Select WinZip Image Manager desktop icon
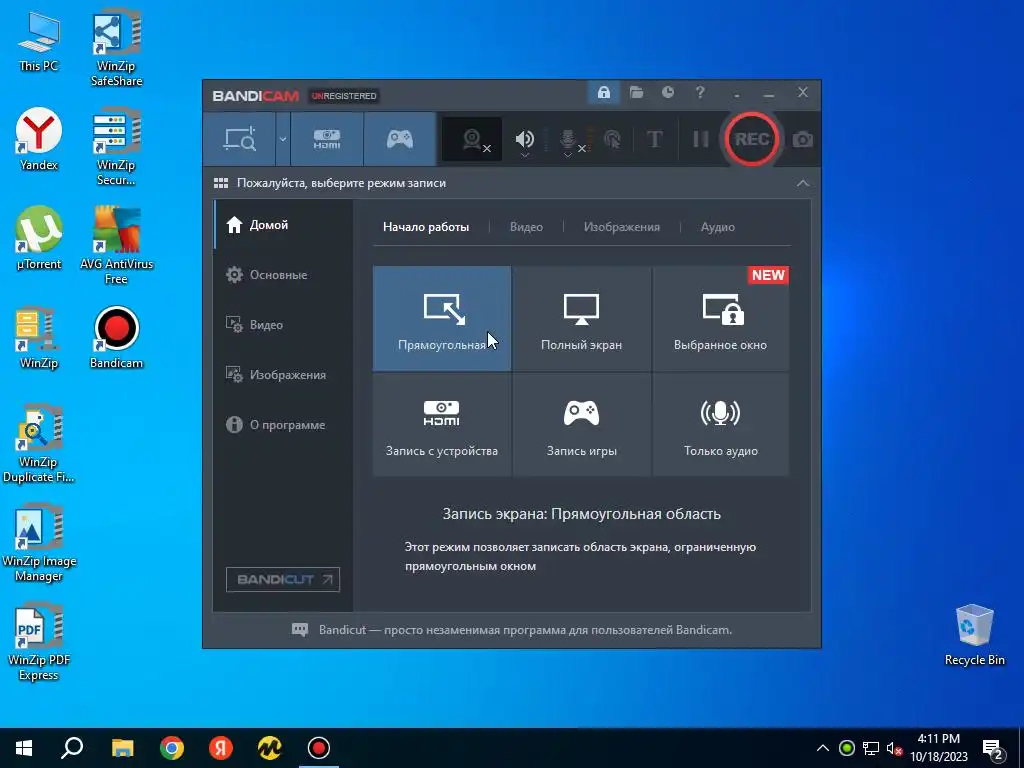Screen dimensions: 1024x768 coord(39,543)
